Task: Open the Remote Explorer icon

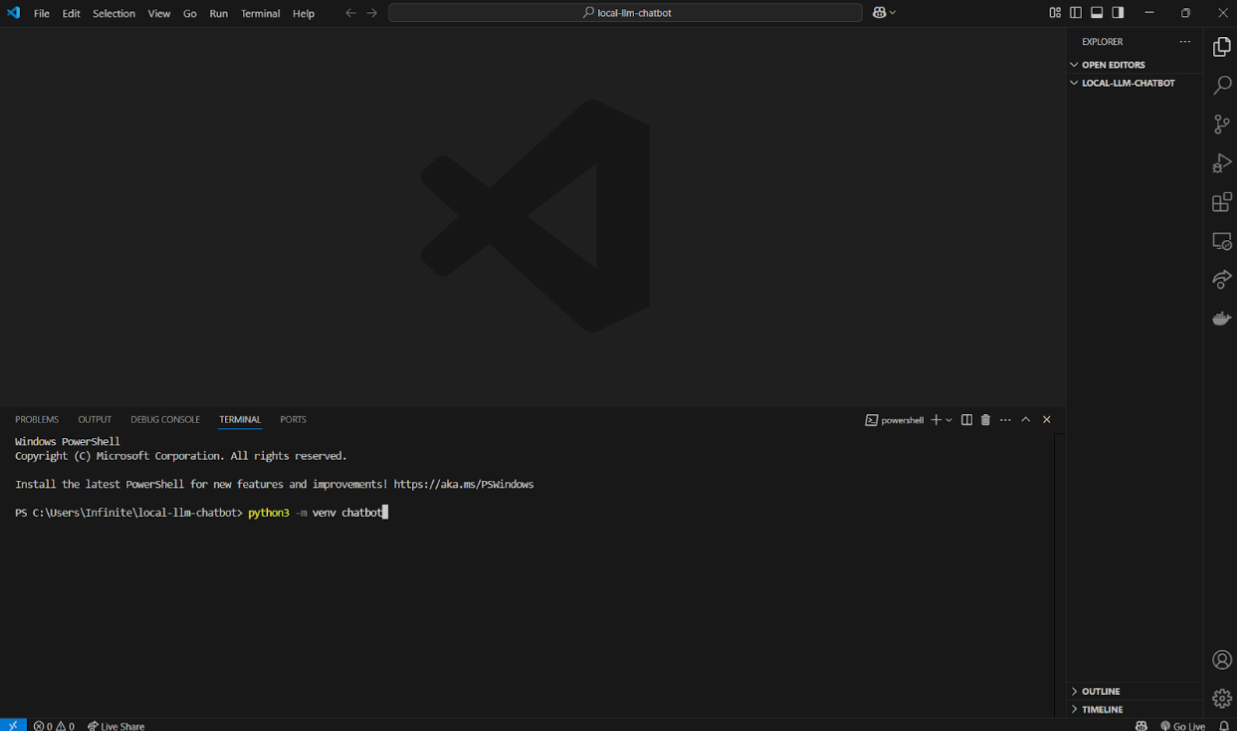Action: tap(1221, 241)
